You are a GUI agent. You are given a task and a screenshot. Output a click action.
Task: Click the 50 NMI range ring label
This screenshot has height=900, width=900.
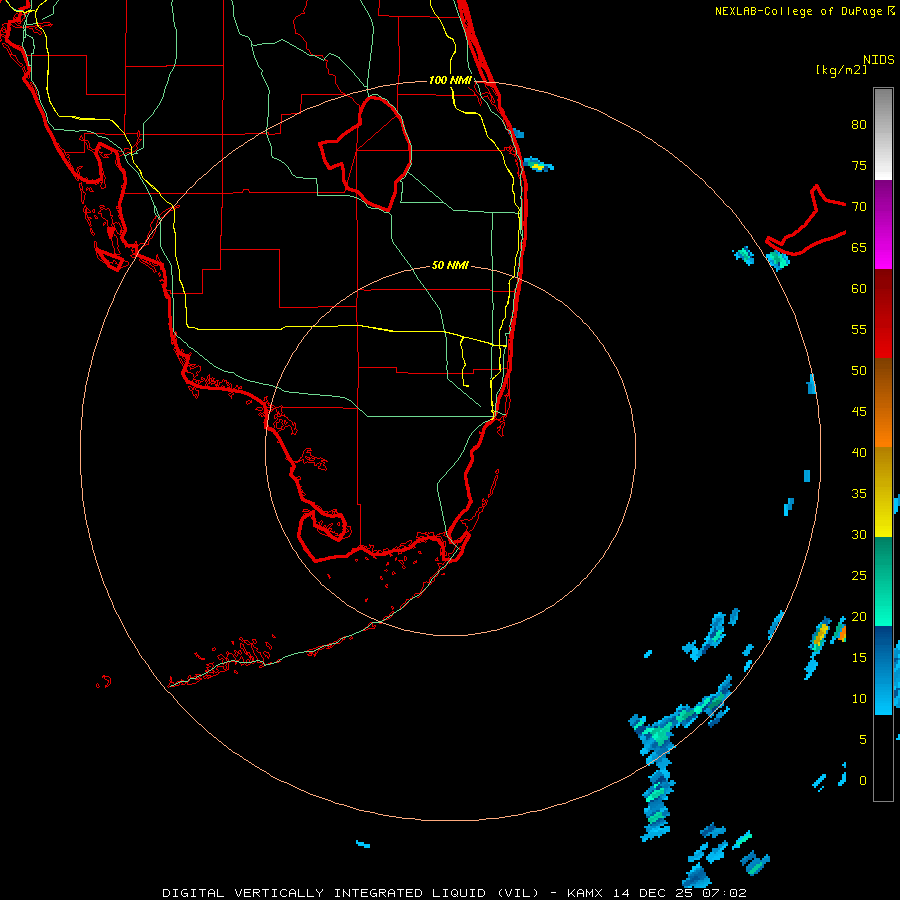[x=450, y=265]
